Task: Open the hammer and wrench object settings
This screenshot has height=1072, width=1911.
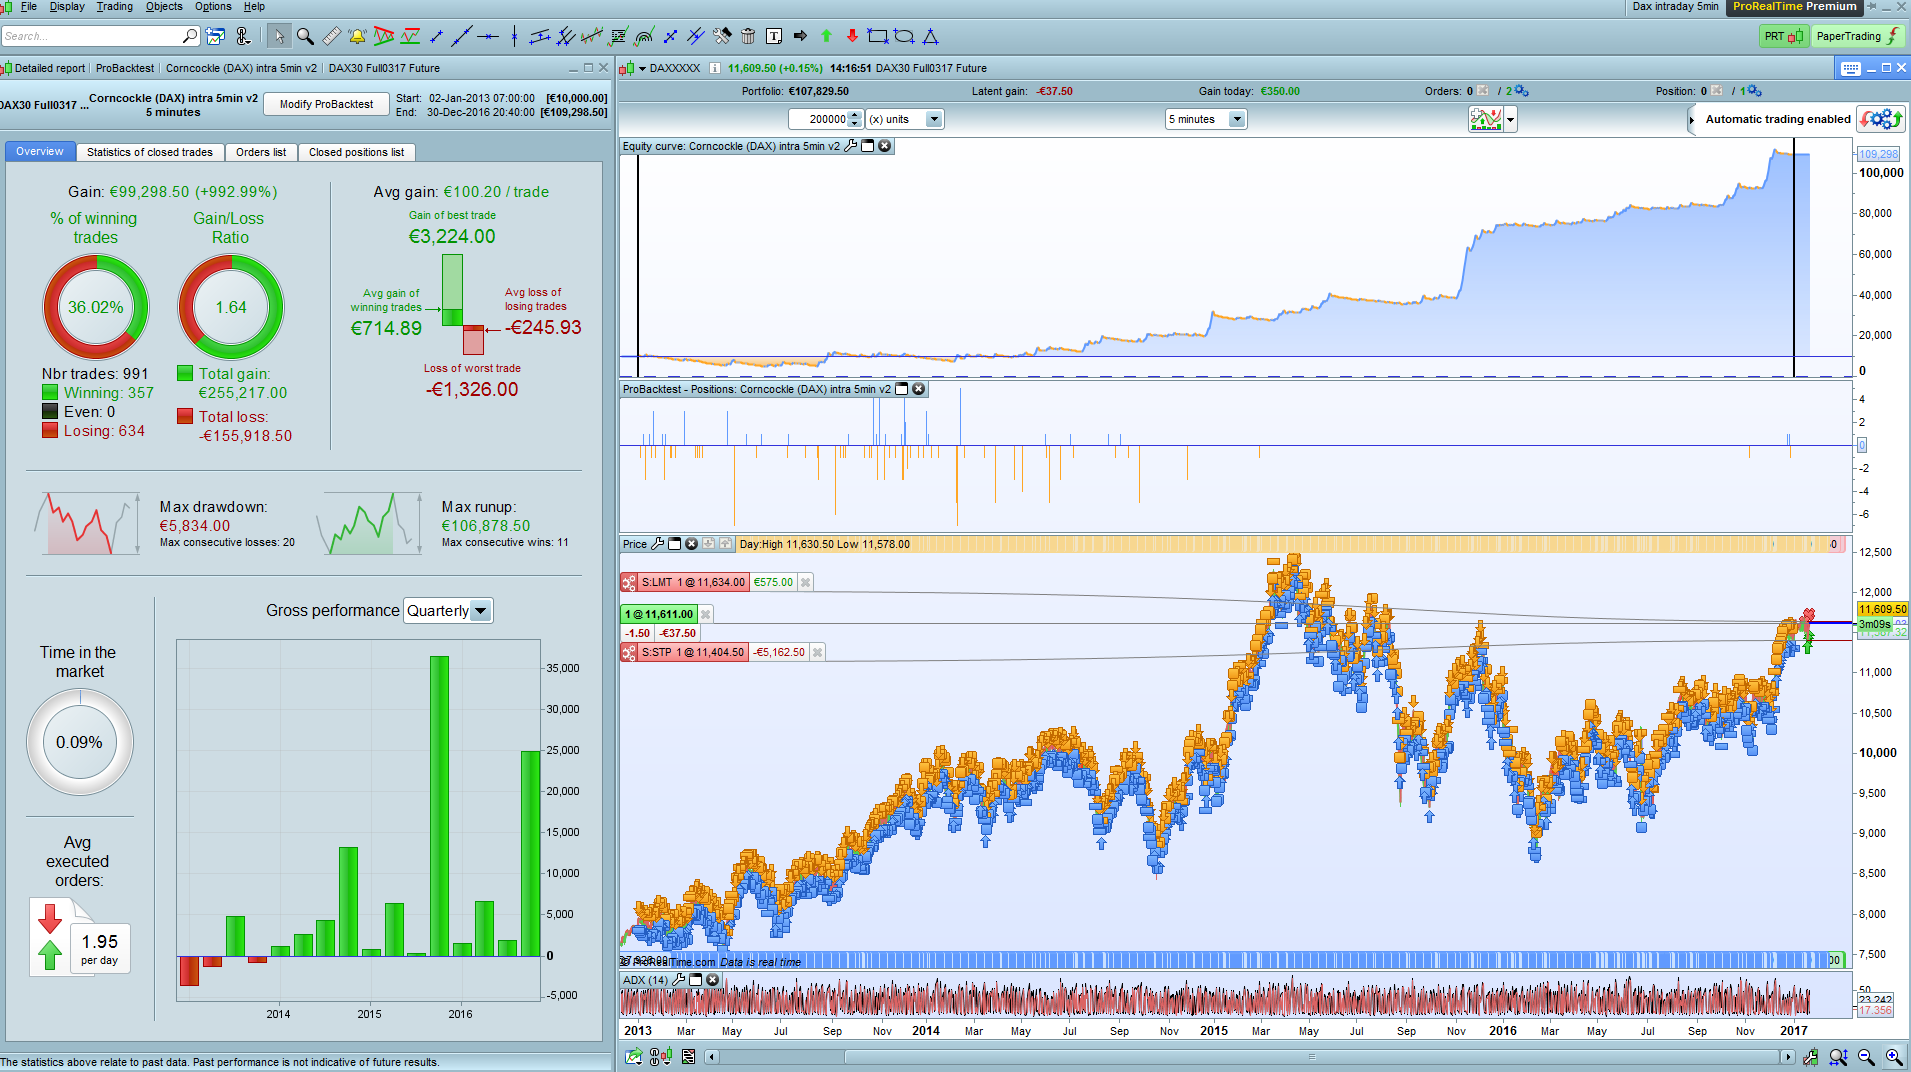Action: [x=722, y=37]
